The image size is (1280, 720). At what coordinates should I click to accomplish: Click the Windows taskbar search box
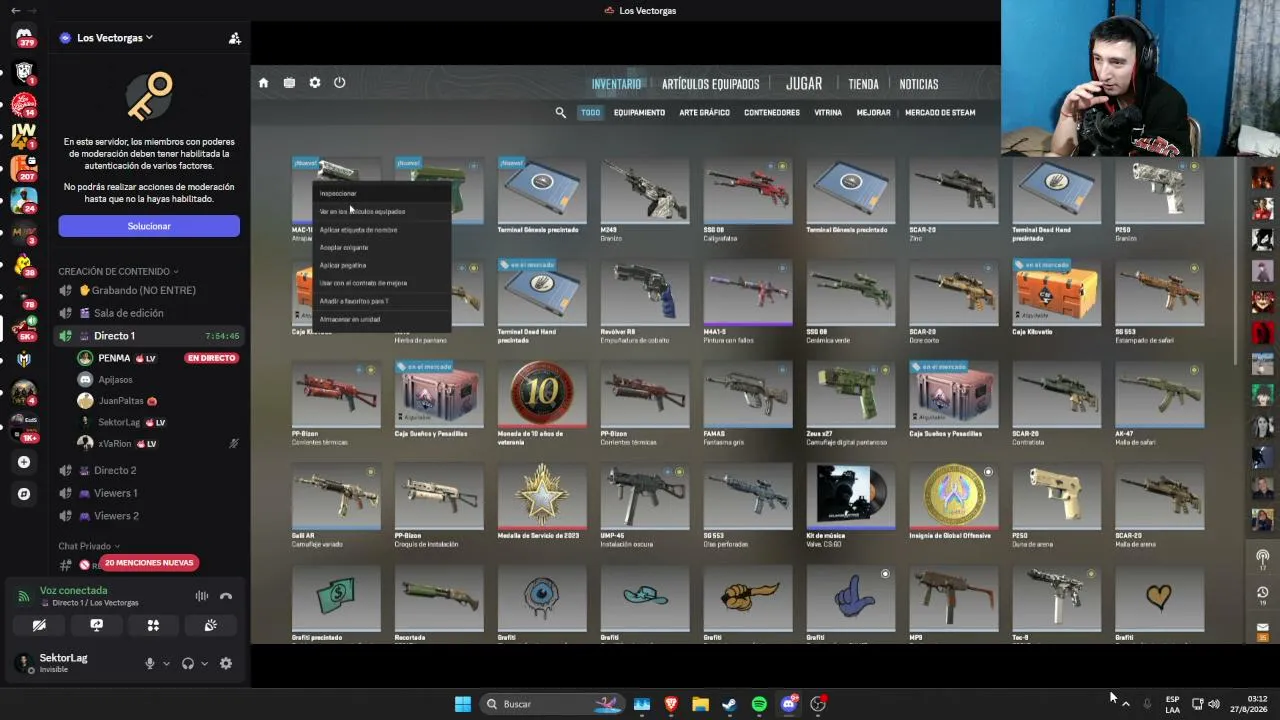tap(553, 704)
